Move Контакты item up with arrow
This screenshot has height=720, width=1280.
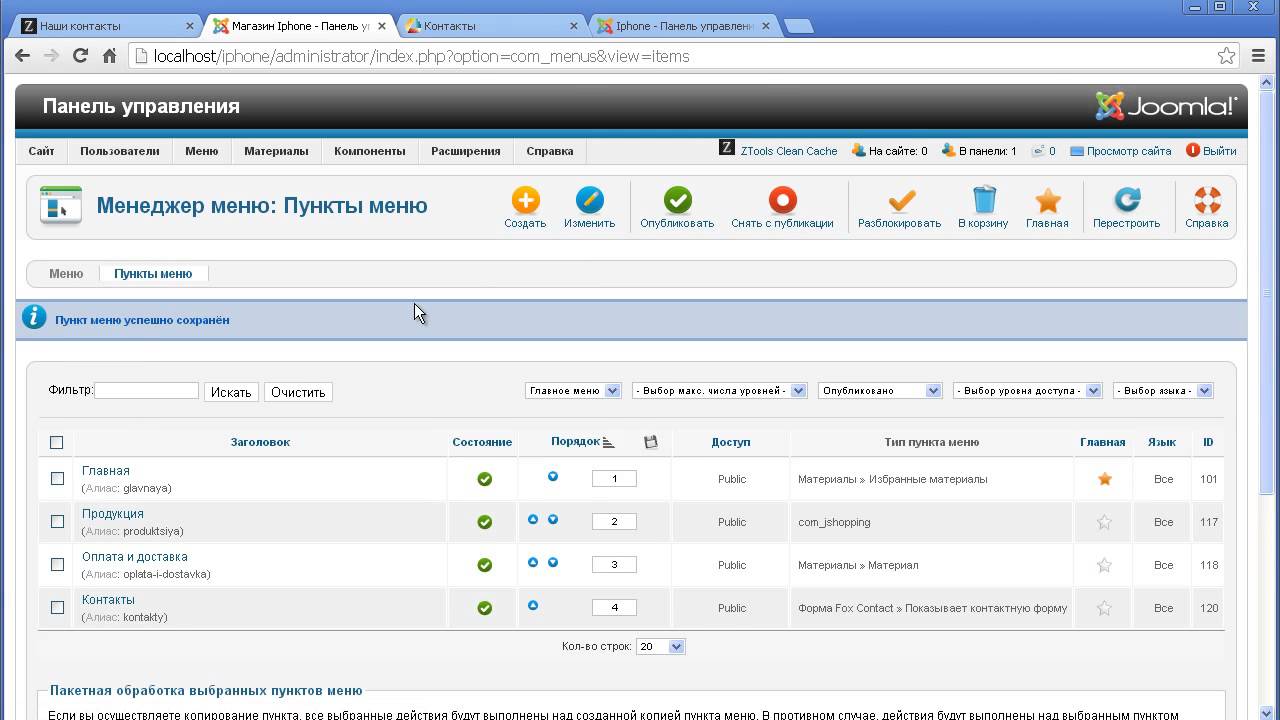[x=533, y=606]
